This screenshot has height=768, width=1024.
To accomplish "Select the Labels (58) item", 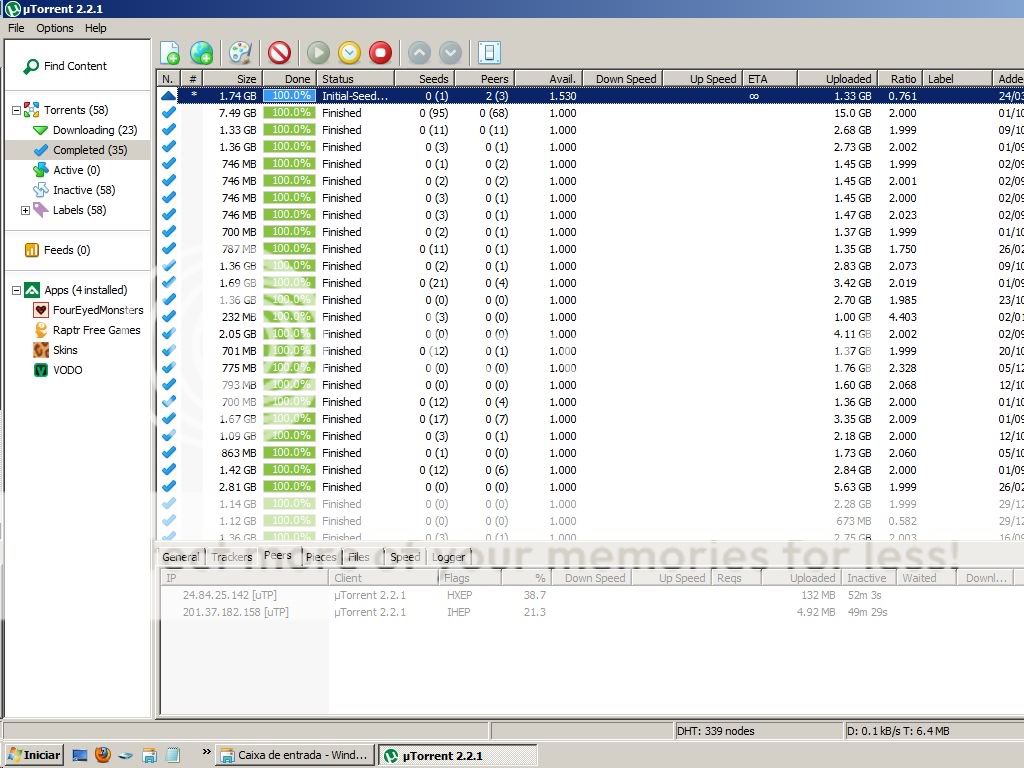I will point(79,210).
